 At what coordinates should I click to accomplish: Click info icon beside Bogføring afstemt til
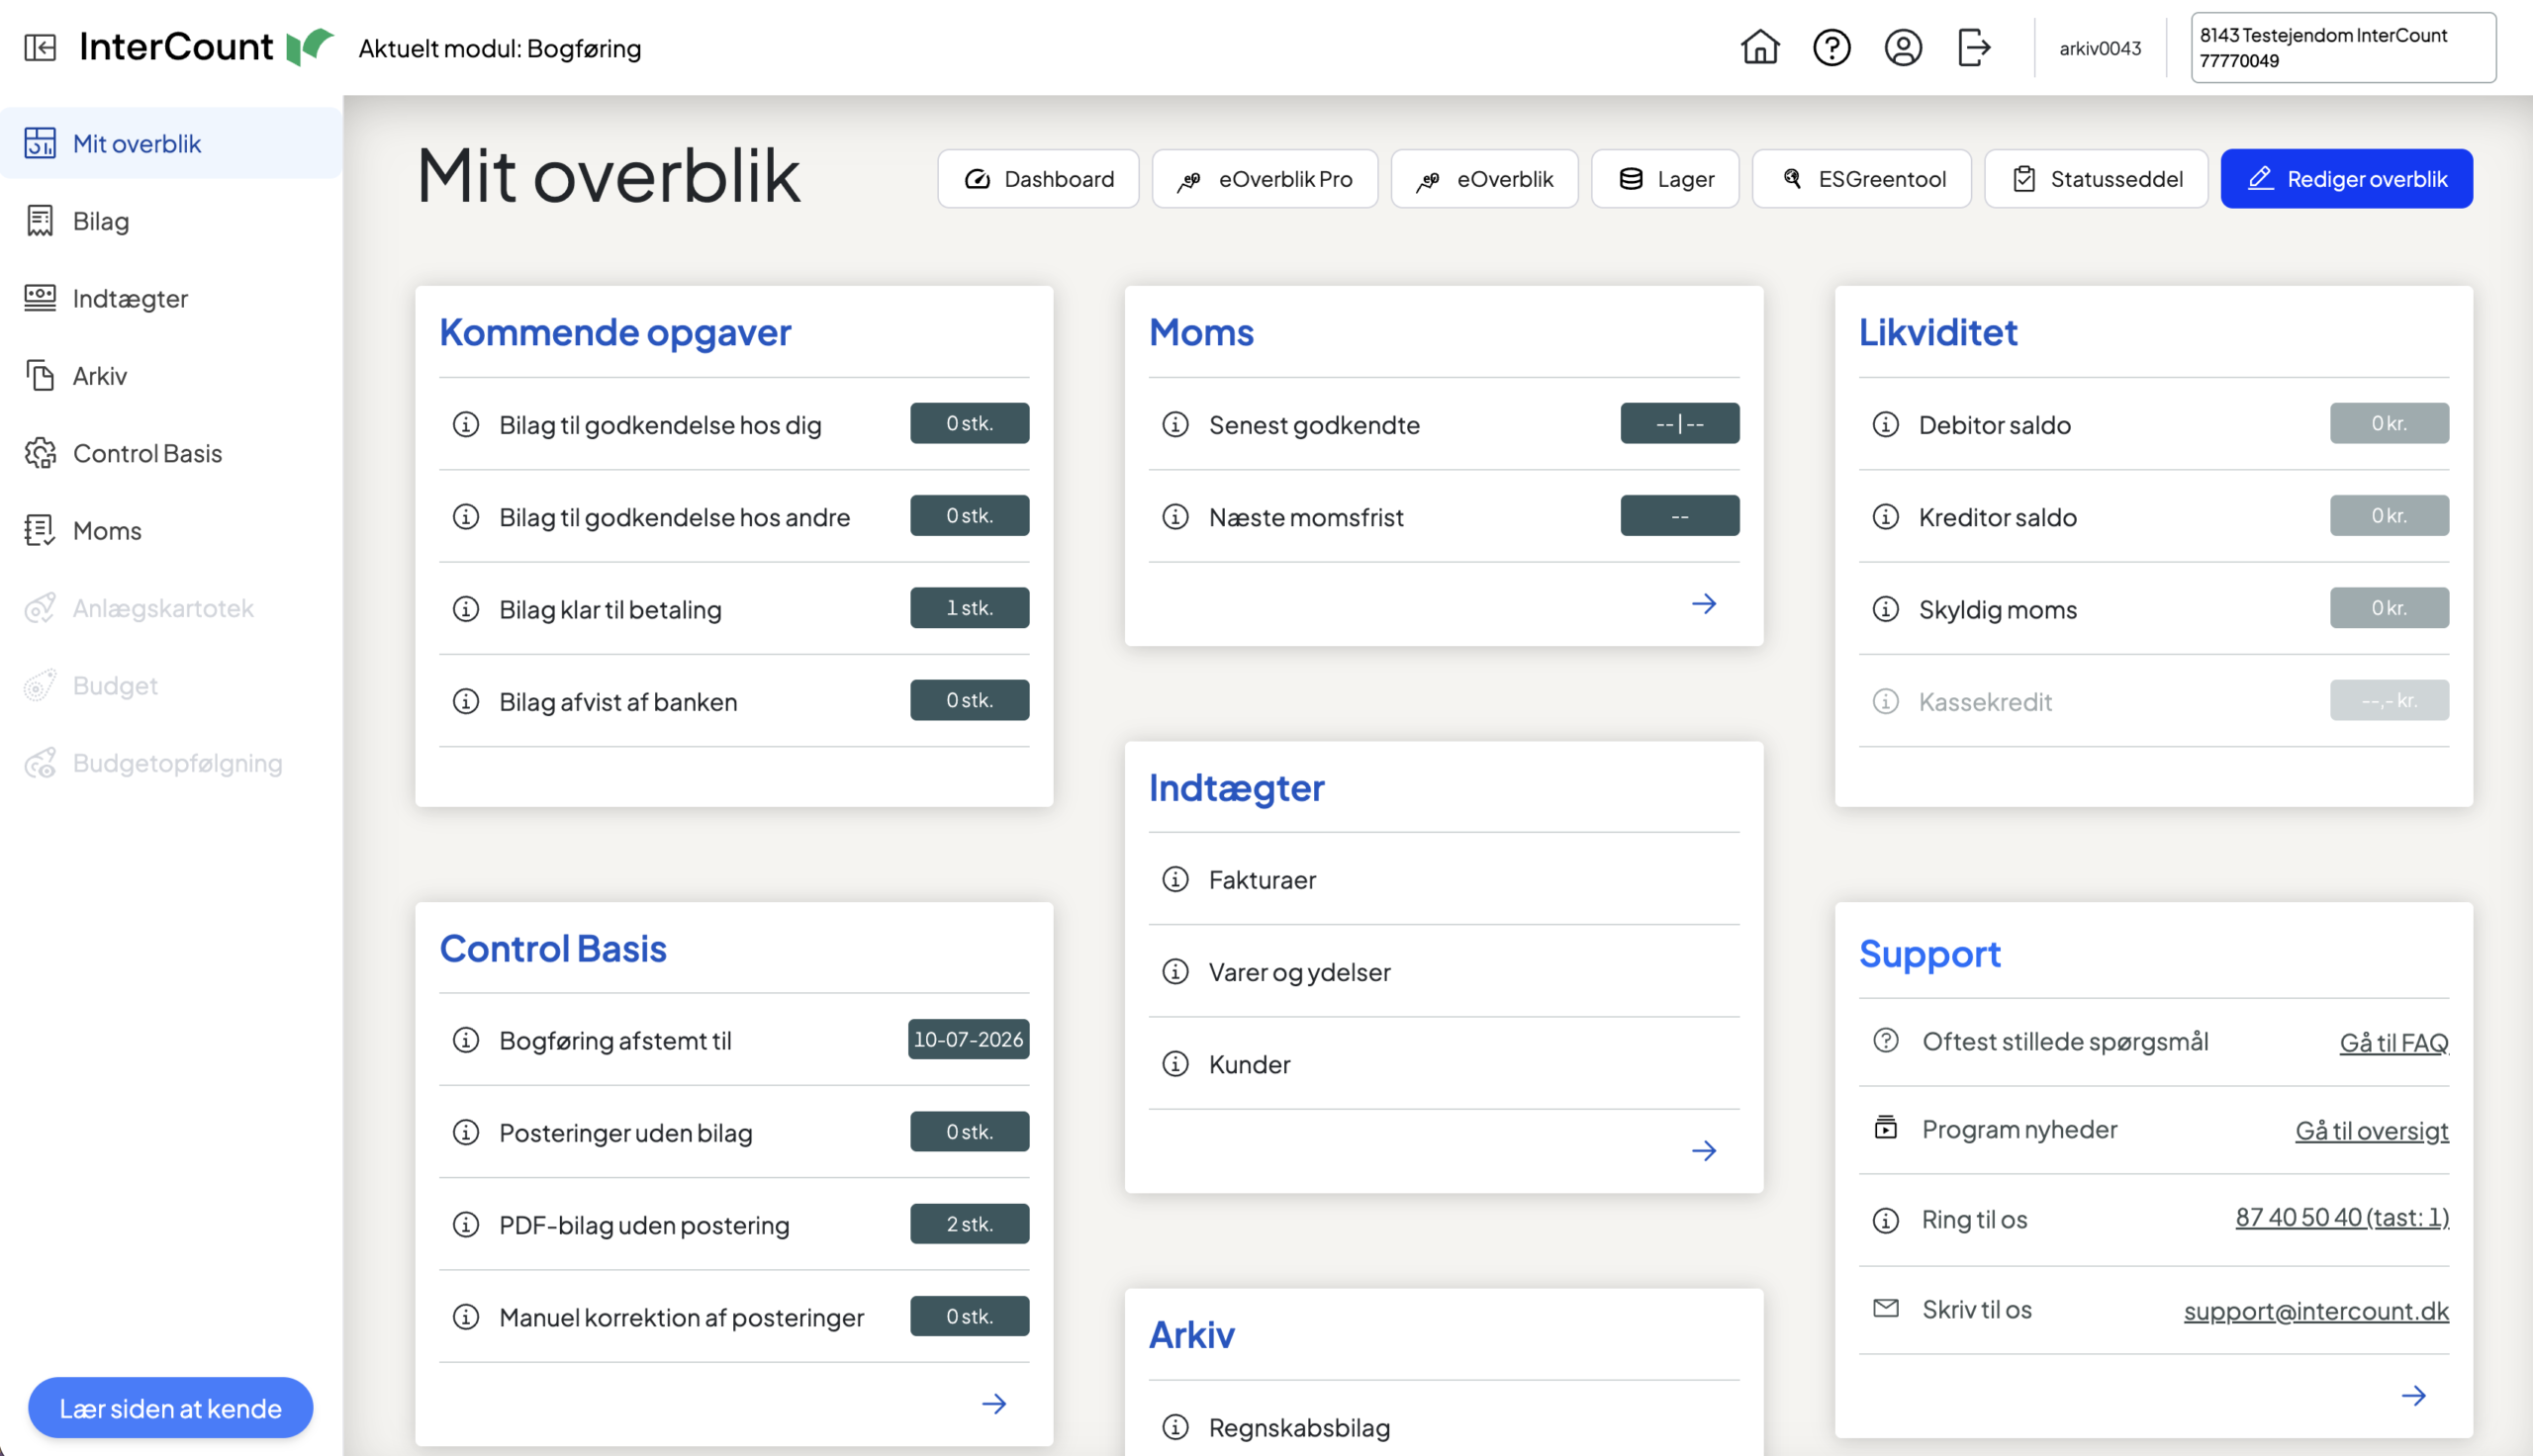(466, 1040)
